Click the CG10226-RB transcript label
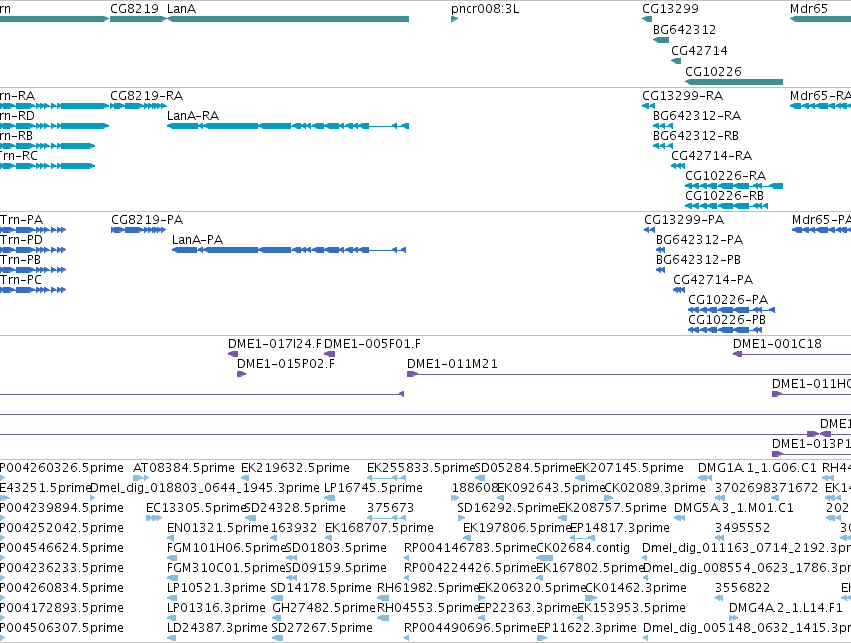 click(x=725, y=196)
